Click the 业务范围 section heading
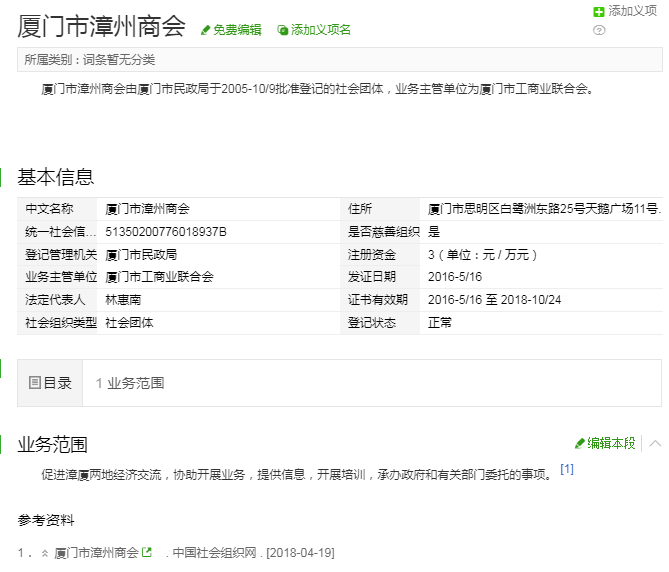Screen dimensions: 669x572 [52, 445]
